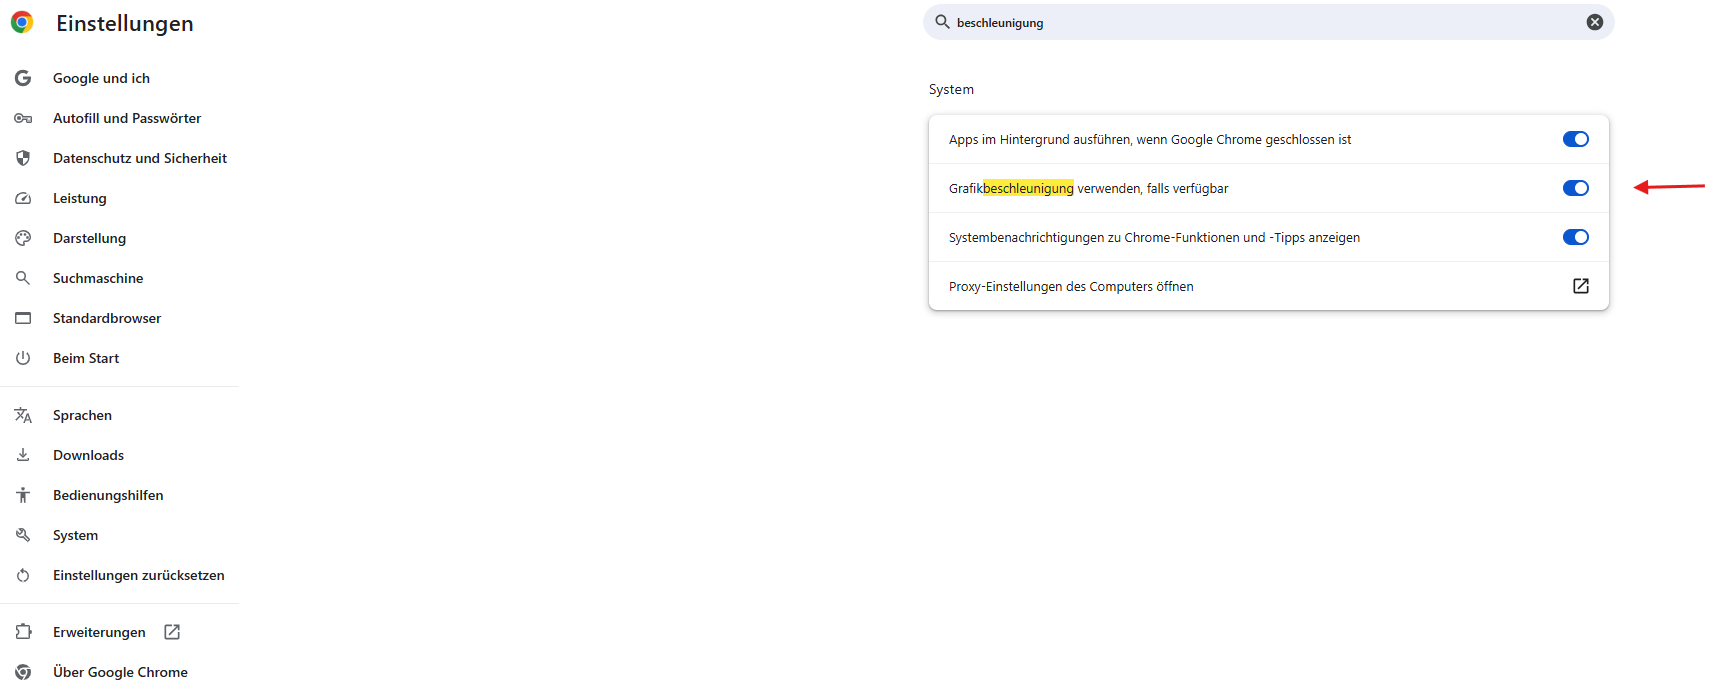
Task: Open Beim Start settings
Action: coord(86,358)
